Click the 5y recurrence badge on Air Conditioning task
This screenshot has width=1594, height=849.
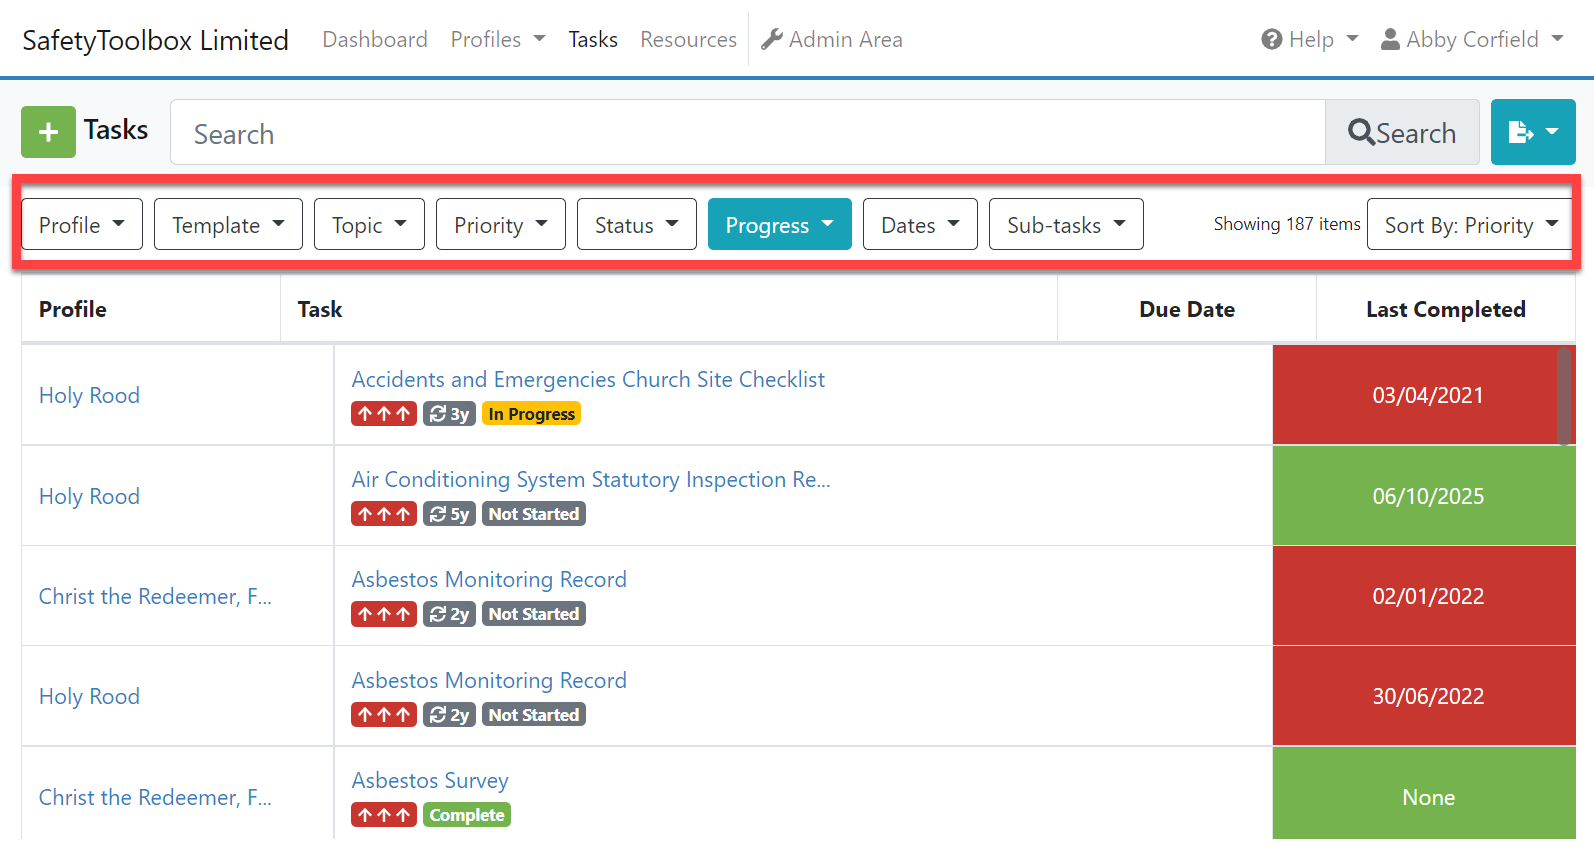pyautogui.click(x=449, y=514)
